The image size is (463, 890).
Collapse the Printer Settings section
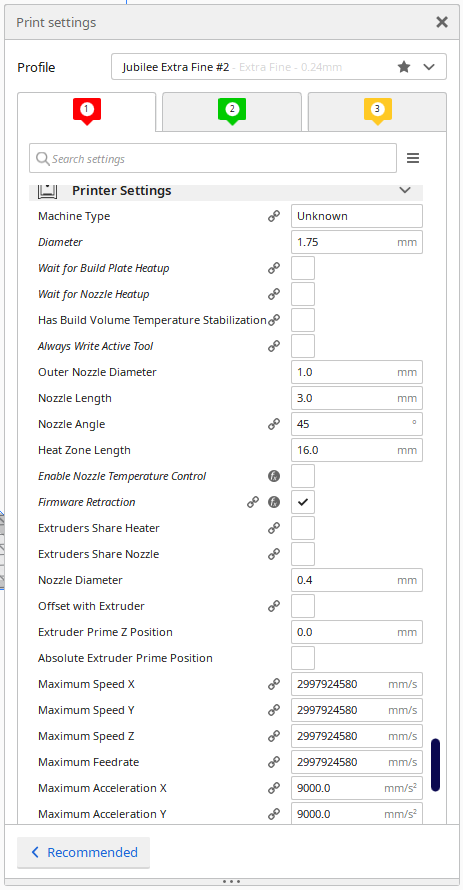[405, 190]
